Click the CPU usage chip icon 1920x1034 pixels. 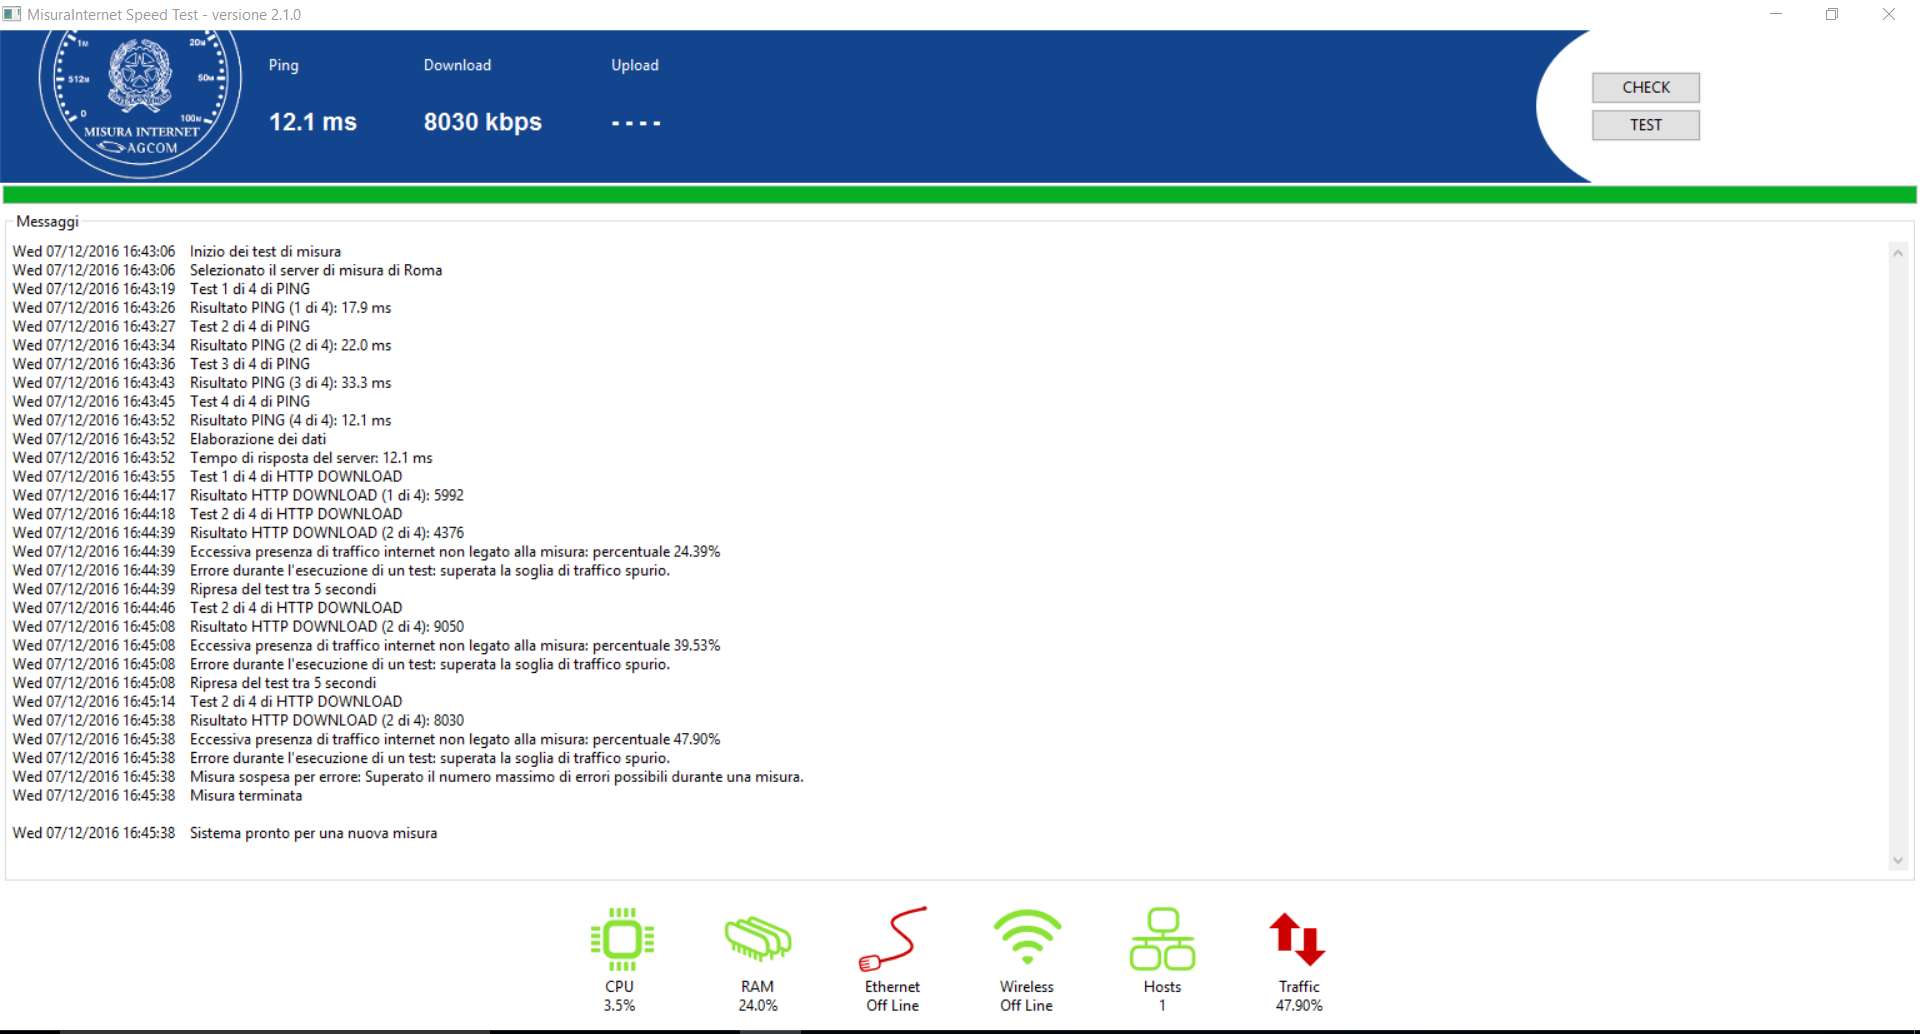click(621, 939)
